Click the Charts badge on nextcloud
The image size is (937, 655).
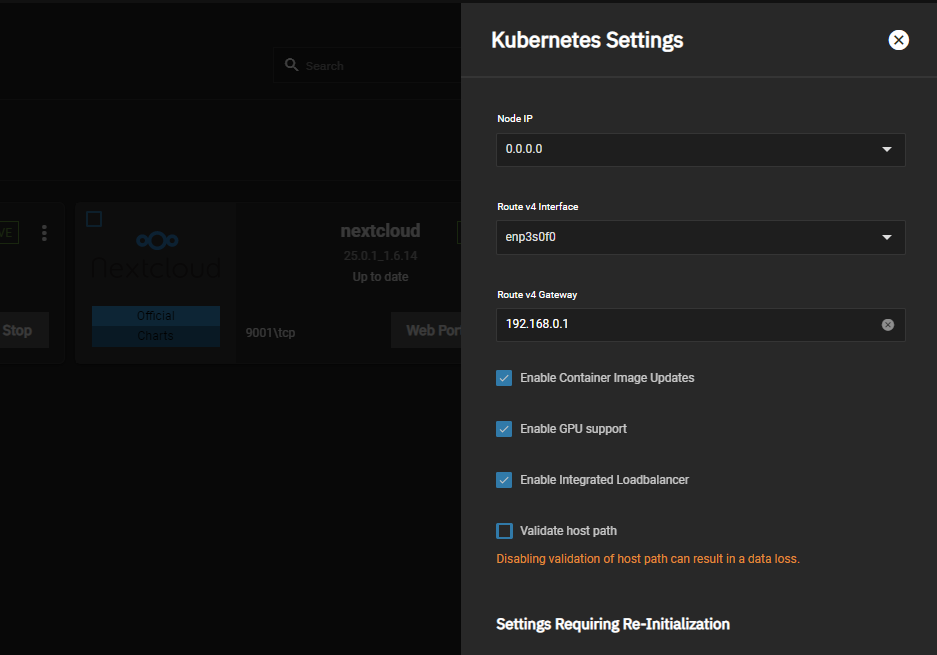pos(155,336)
